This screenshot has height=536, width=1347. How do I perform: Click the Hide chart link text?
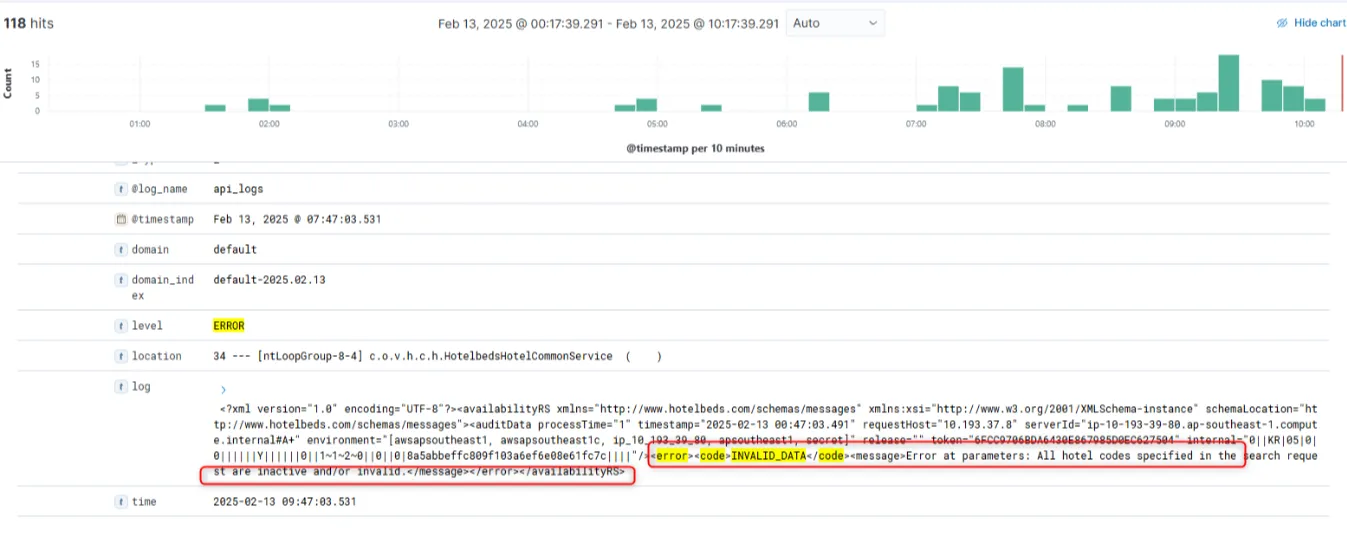[1320, 23]
